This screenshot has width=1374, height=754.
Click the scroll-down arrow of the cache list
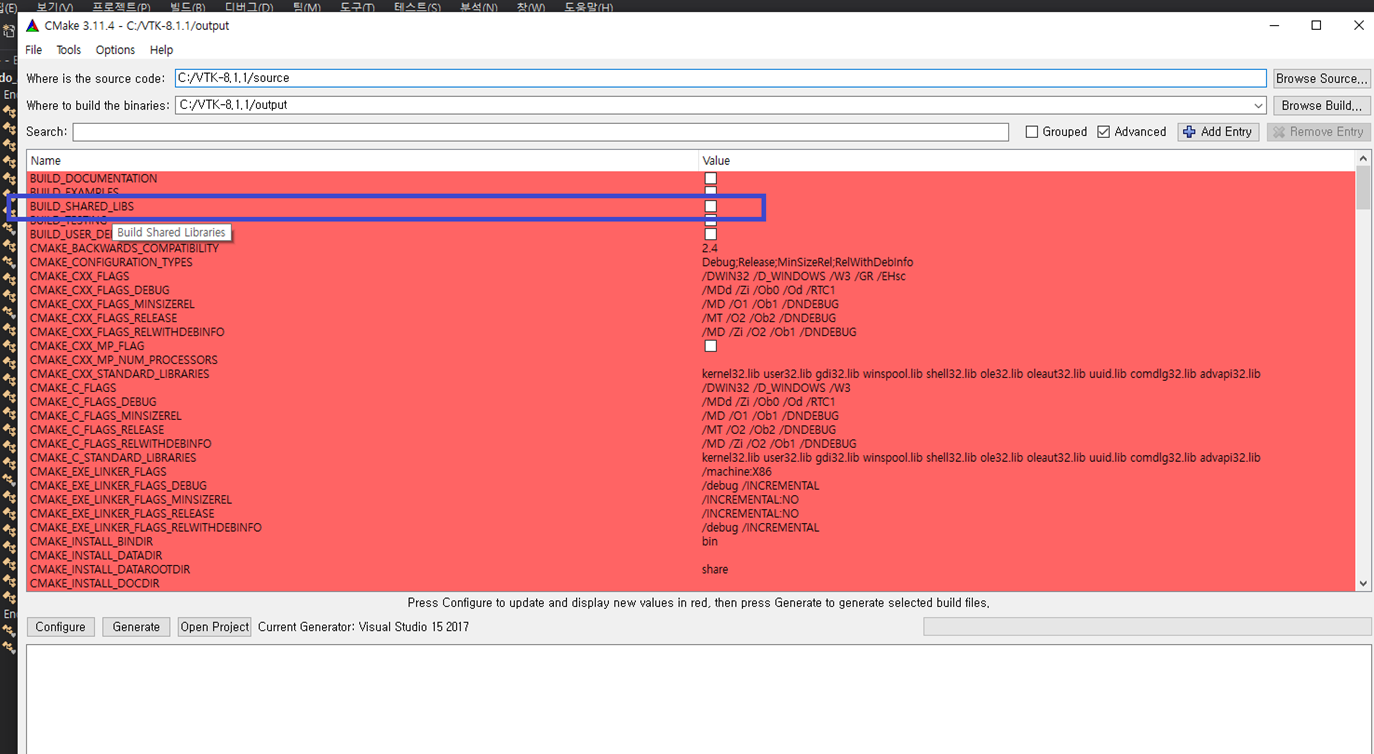tap(1363, 583)
